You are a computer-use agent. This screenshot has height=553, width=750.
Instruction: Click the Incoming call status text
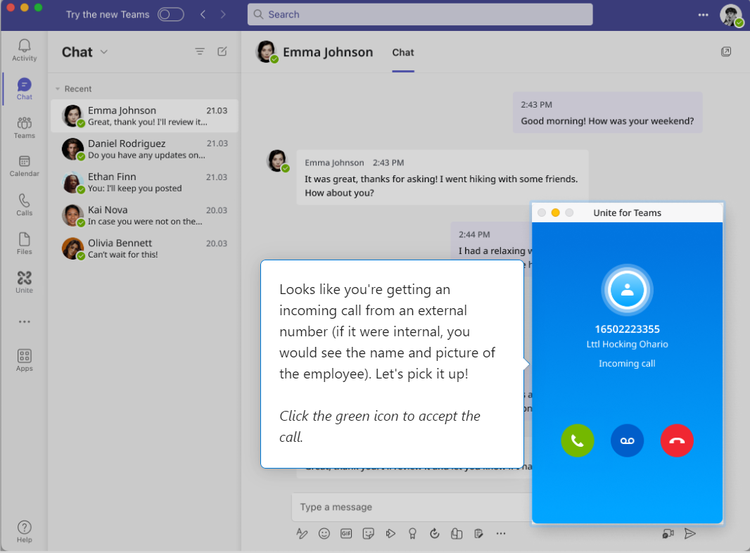point(627,364)
